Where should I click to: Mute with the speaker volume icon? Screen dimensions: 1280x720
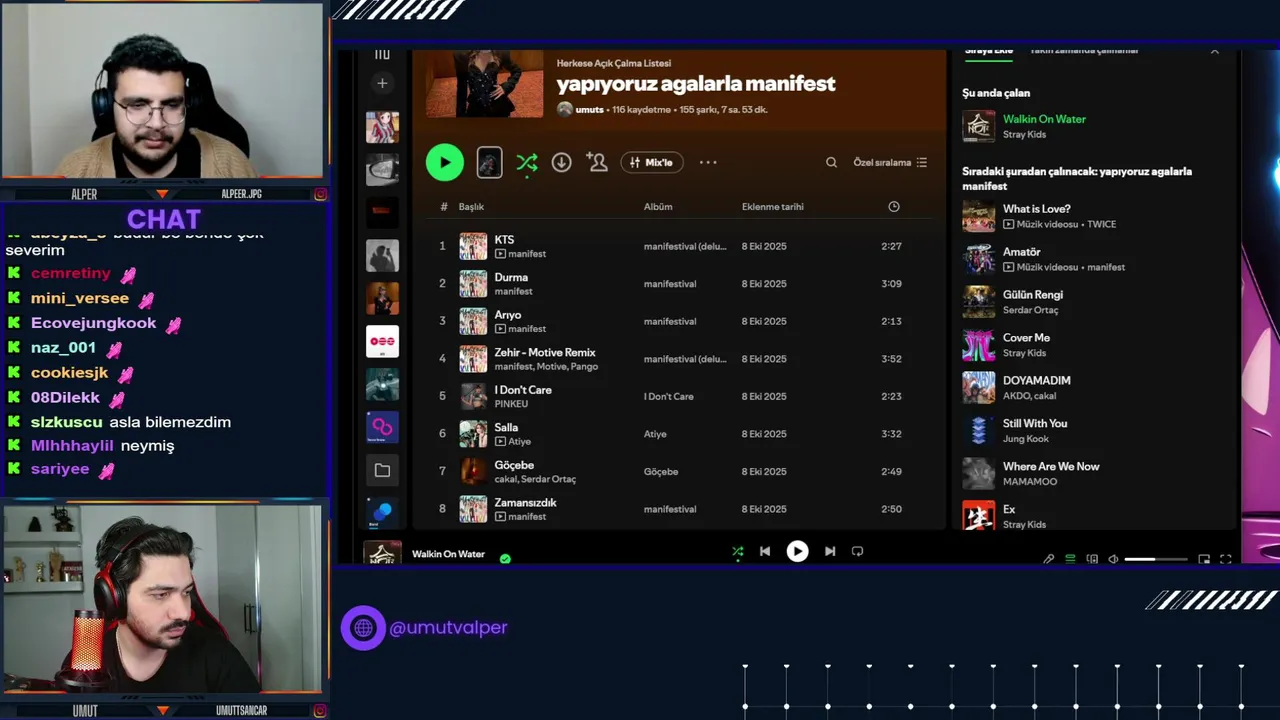[1113, 559]
